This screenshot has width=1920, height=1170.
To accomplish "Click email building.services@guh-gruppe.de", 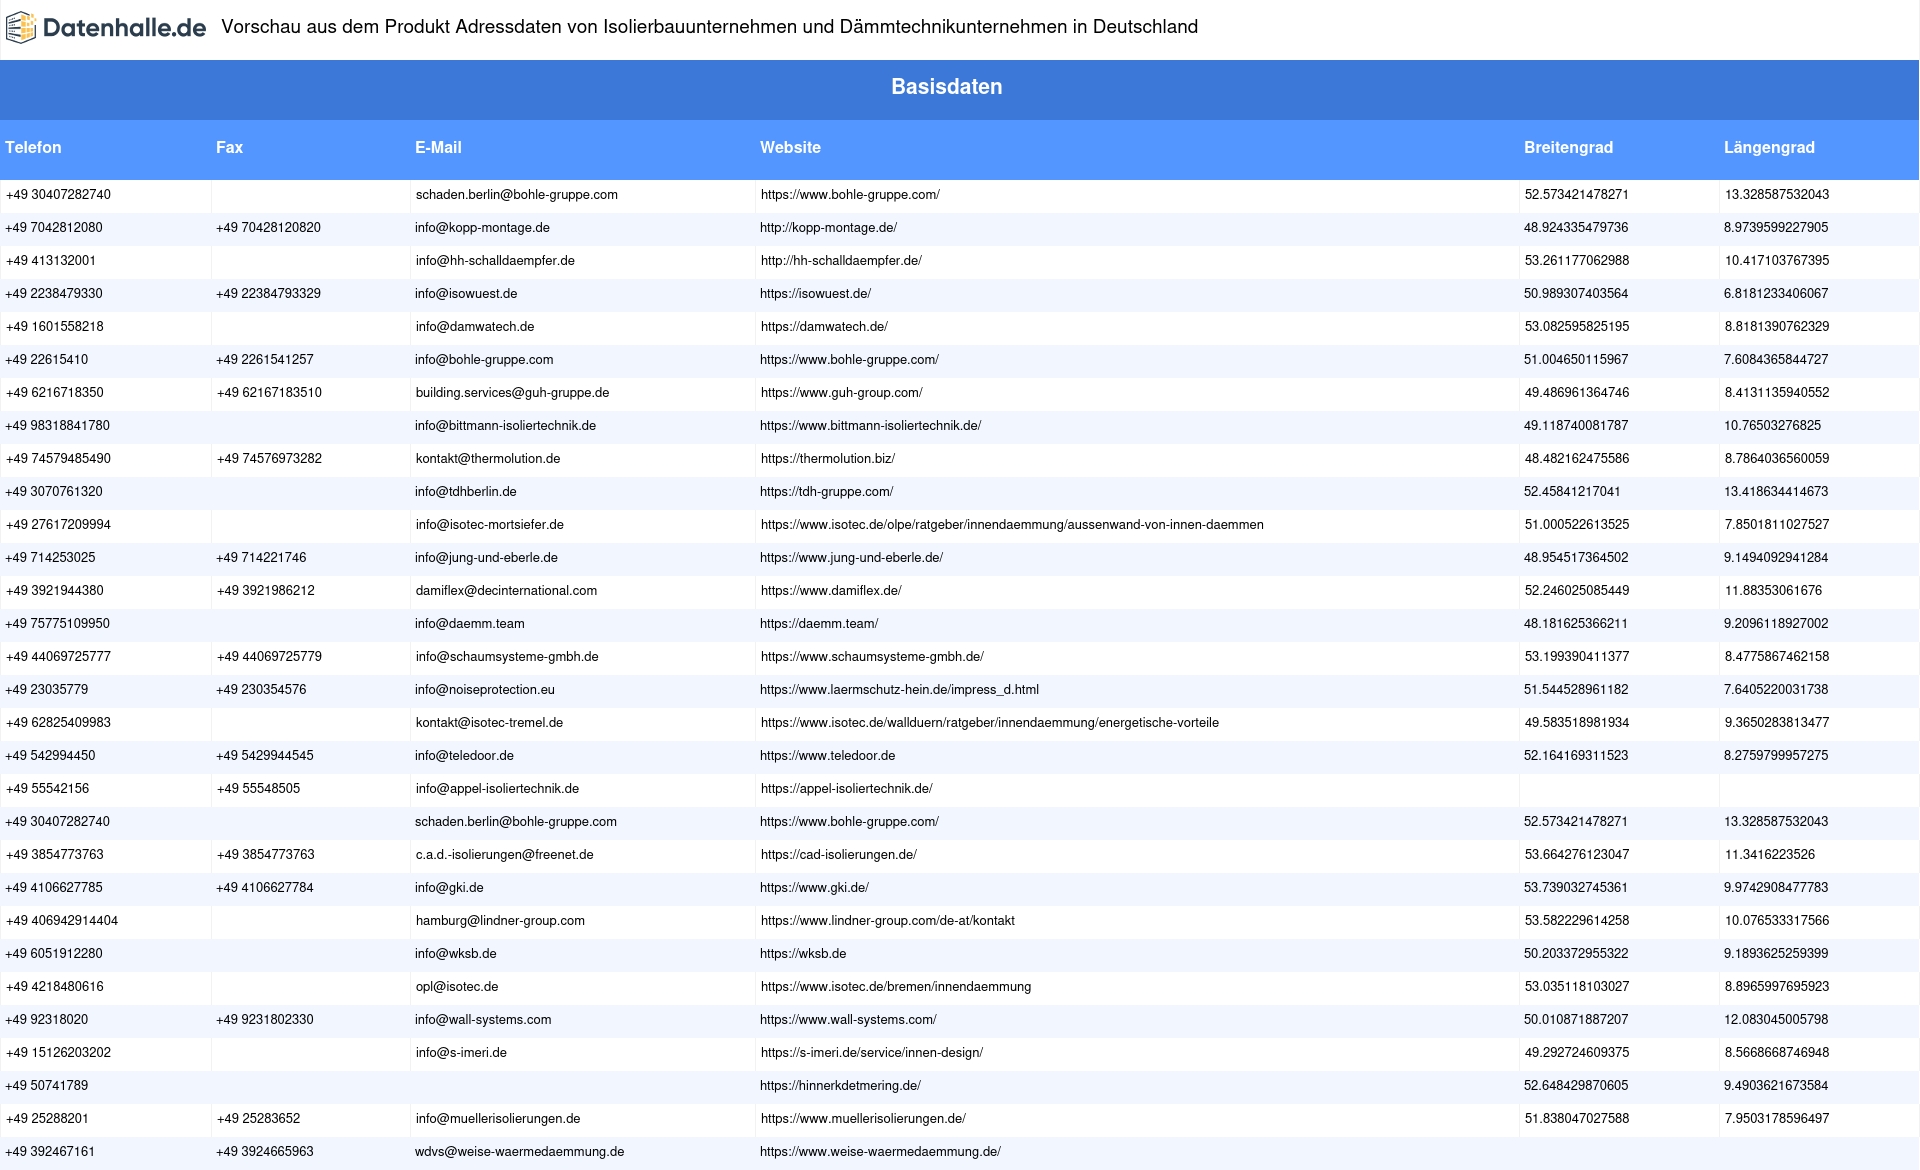I will pos(512,393).
